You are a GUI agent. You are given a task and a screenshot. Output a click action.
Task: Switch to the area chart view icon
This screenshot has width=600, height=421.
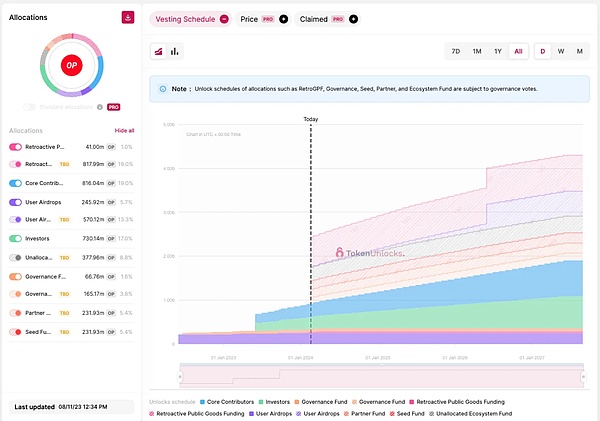click(x=158, y=51)
